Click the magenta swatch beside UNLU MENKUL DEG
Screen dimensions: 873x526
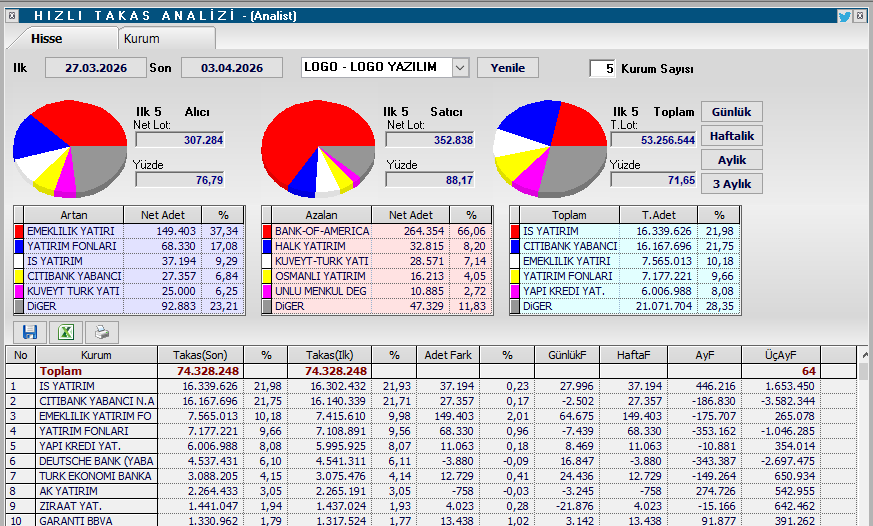coord(267,291)
